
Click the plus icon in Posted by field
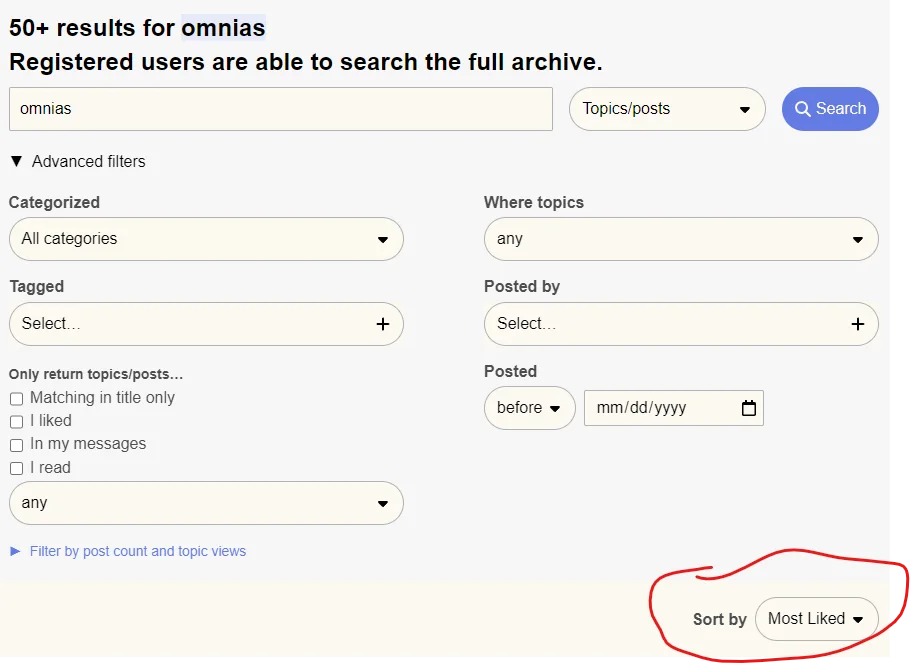(x=858, y=324)
